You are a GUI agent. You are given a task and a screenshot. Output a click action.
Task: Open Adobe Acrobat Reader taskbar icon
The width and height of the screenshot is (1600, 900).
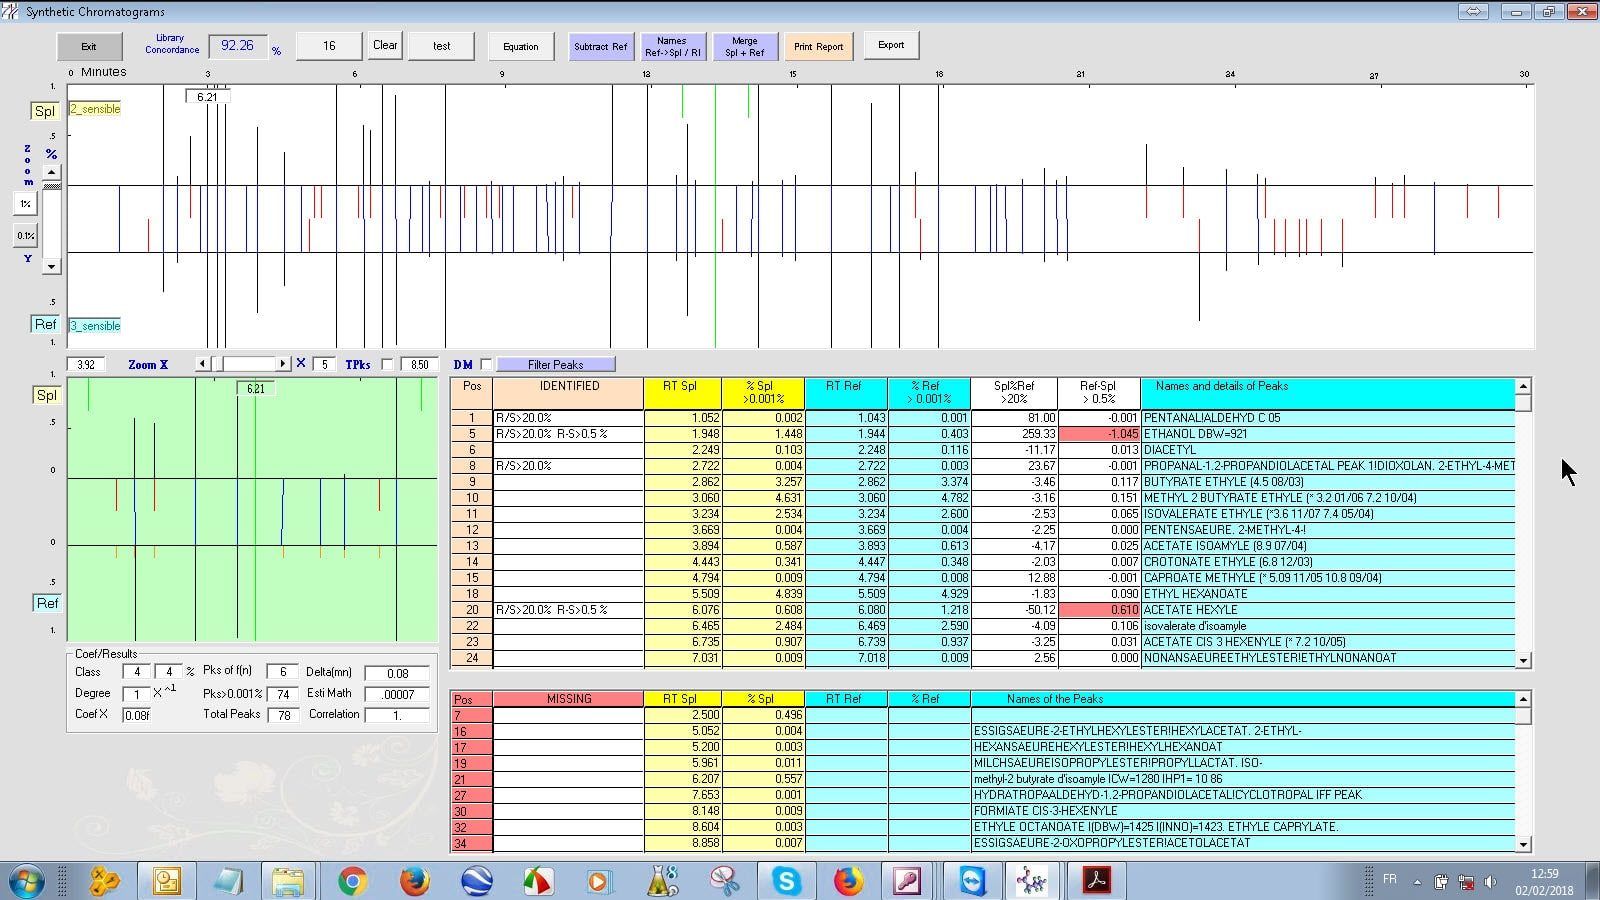coord(1097,881)
